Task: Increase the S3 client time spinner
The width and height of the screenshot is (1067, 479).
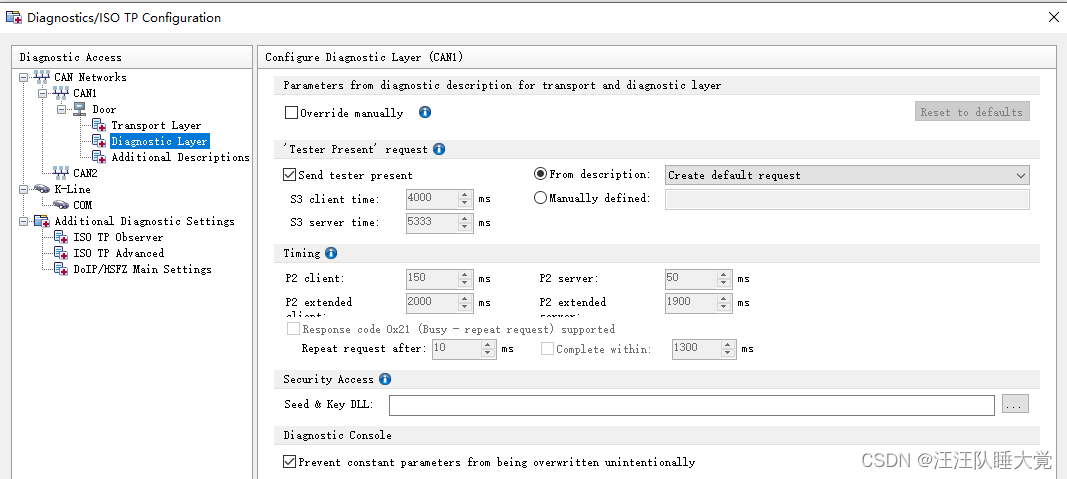Action: click(x=464, y=194)
